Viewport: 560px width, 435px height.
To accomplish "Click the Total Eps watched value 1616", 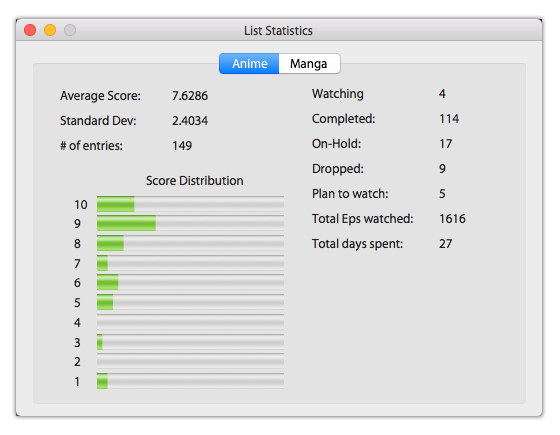I will pyautogui.click(x=452, y=219).
